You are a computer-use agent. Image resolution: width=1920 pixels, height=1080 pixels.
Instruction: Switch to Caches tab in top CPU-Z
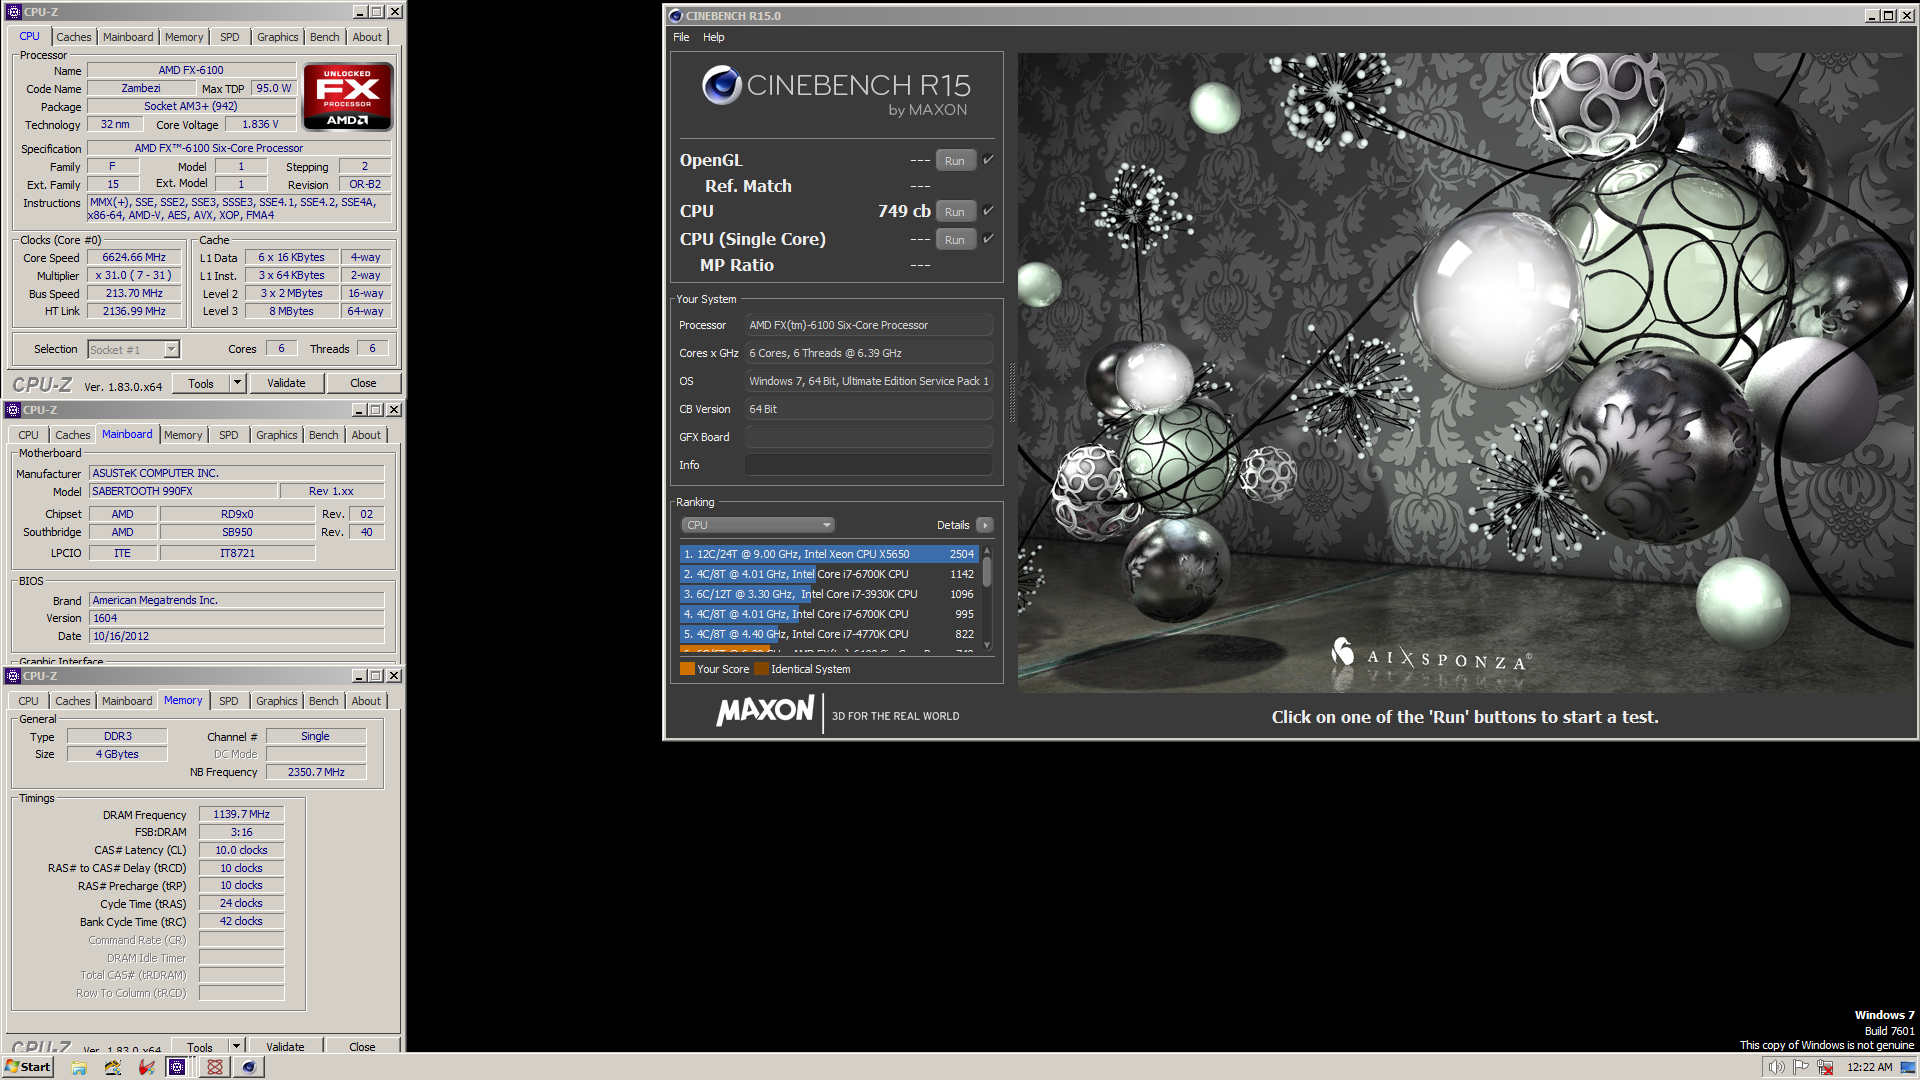coord(74,37)
